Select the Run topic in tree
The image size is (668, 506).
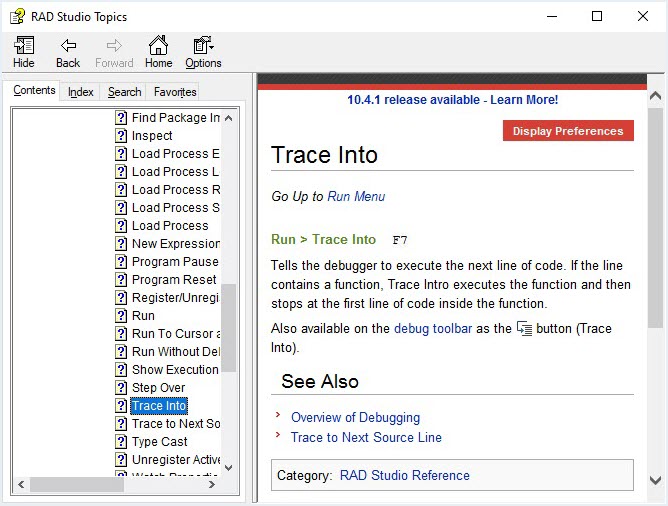(143, 316)
